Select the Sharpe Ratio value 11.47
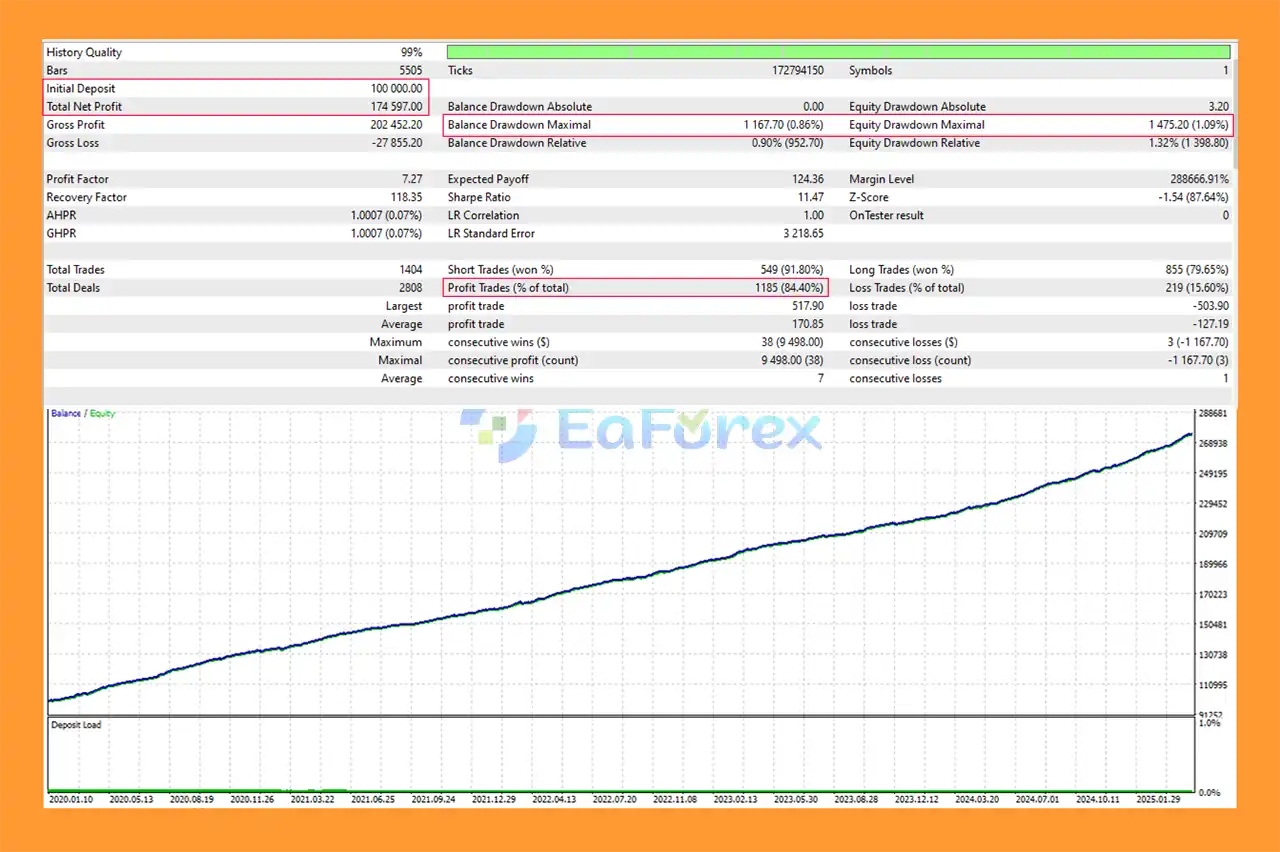 coord(811,197)
